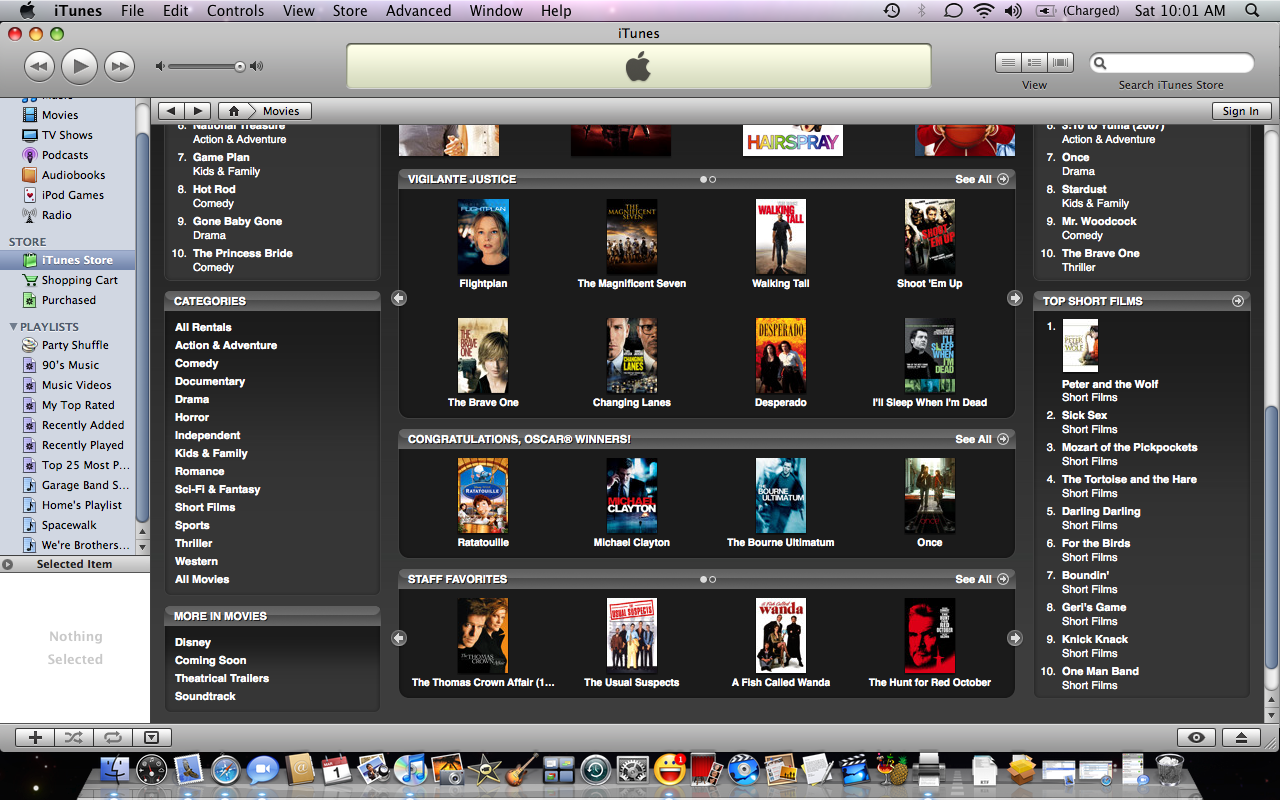The image size is (1280, 800).
Task: Open Top Short Films arrow link
Action: click(1238, 301)
